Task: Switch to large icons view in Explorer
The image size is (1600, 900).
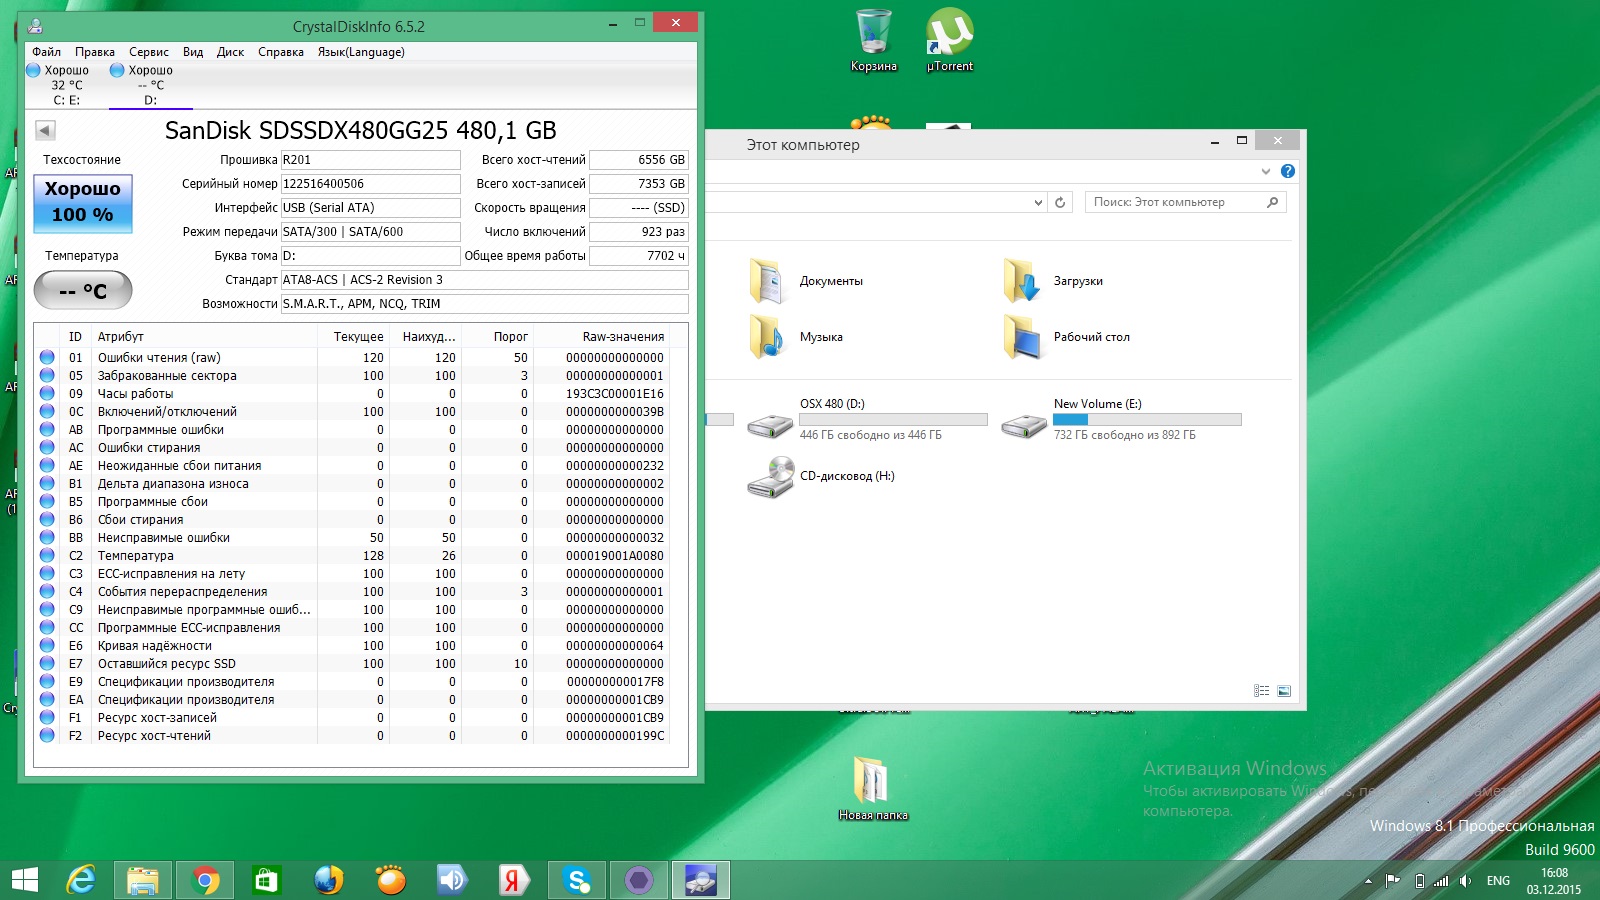Action: coord(1284,691)
